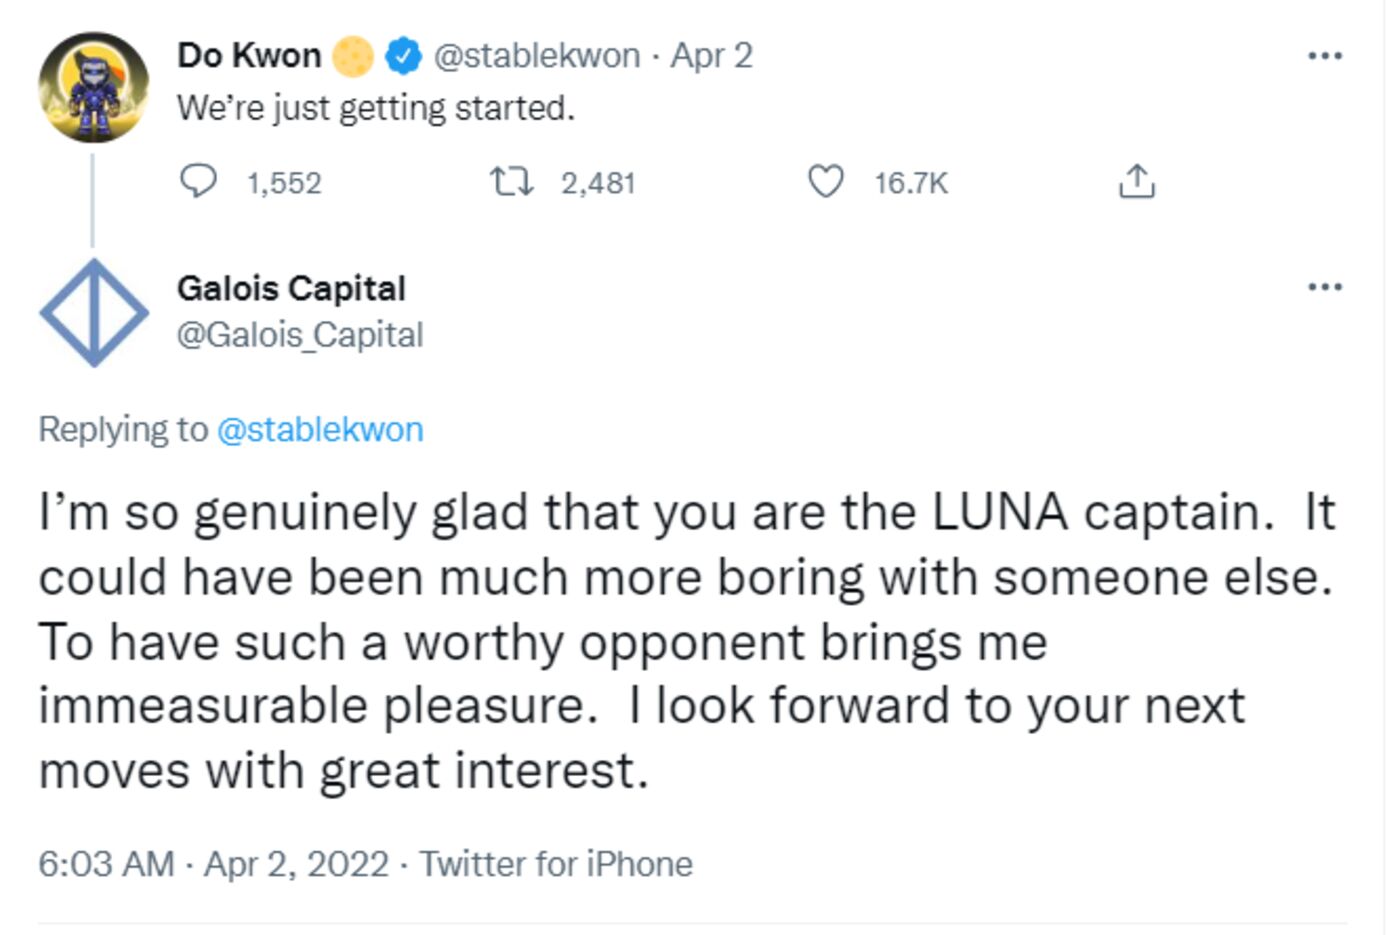This screenshot has height=935, width=1400.
Task: Click the Apr 2 date on Do Kwon's tweet
Action: pos(712,56)
